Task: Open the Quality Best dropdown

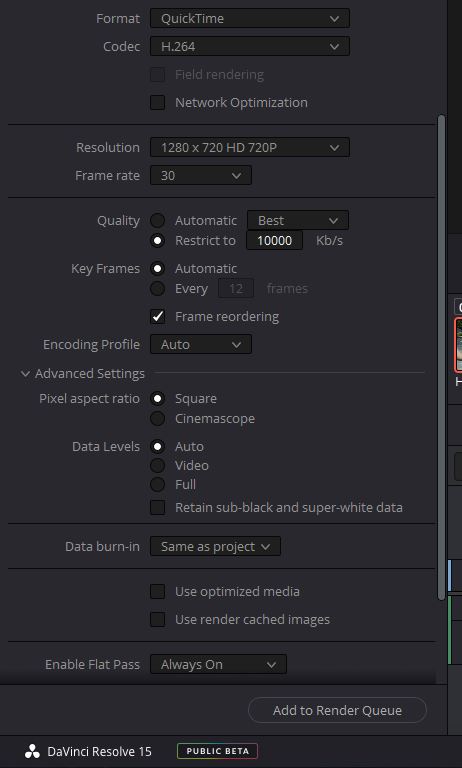Action: point(298,220)
